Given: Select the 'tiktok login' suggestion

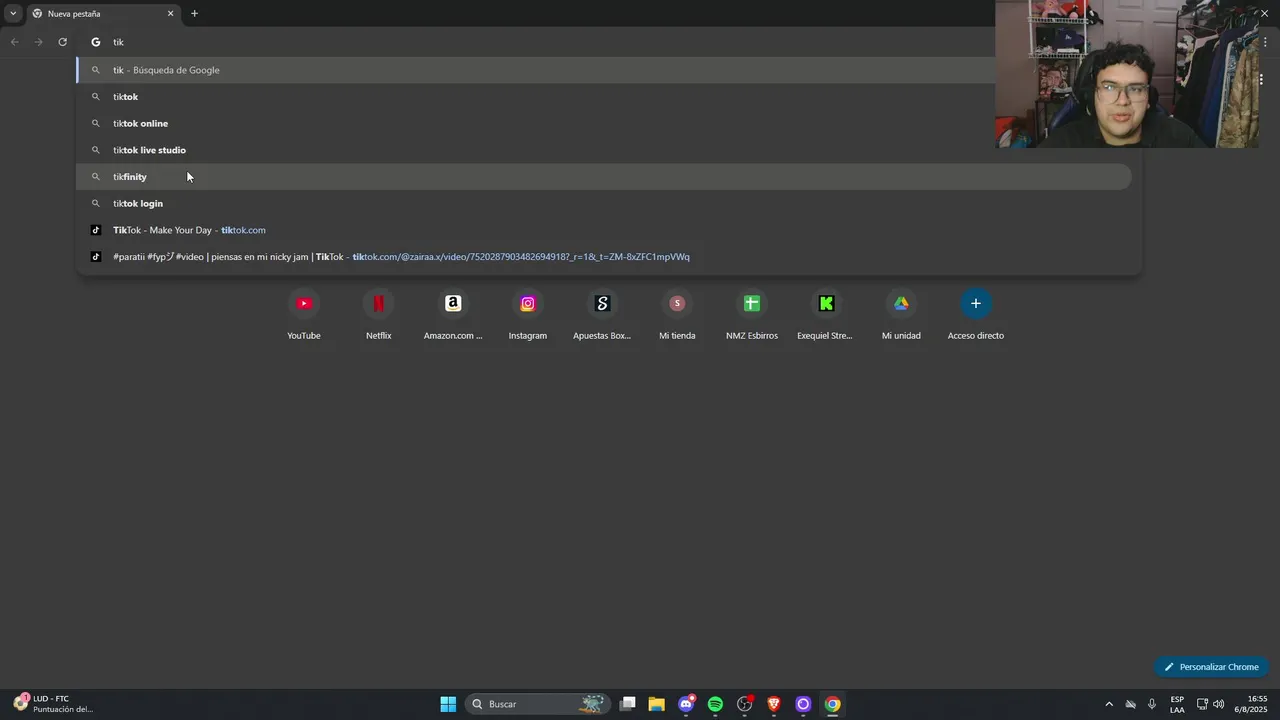Looking at the screenshot, I should click(604, 203).
